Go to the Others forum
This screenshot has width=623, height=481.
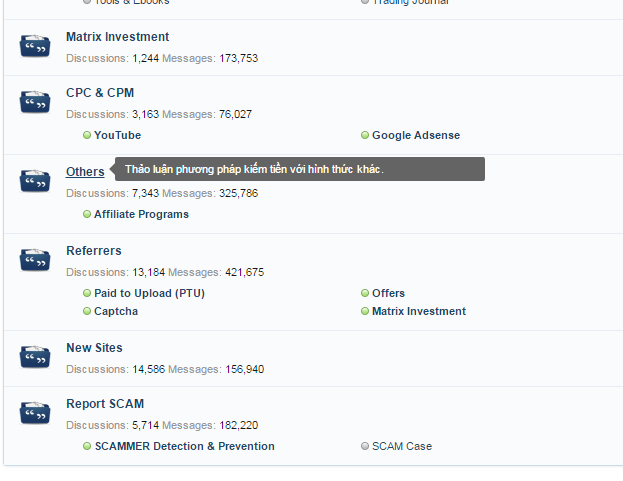pos(85,172)
